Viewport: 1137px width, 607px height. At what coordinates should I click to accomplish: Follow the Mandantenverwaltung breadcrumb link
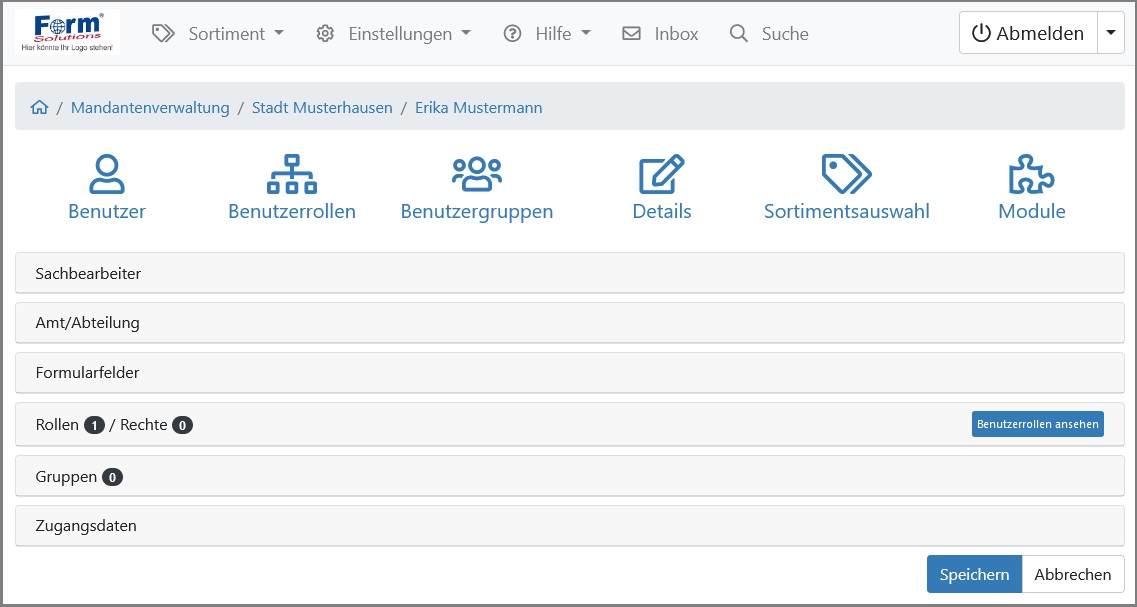[150, 108]
